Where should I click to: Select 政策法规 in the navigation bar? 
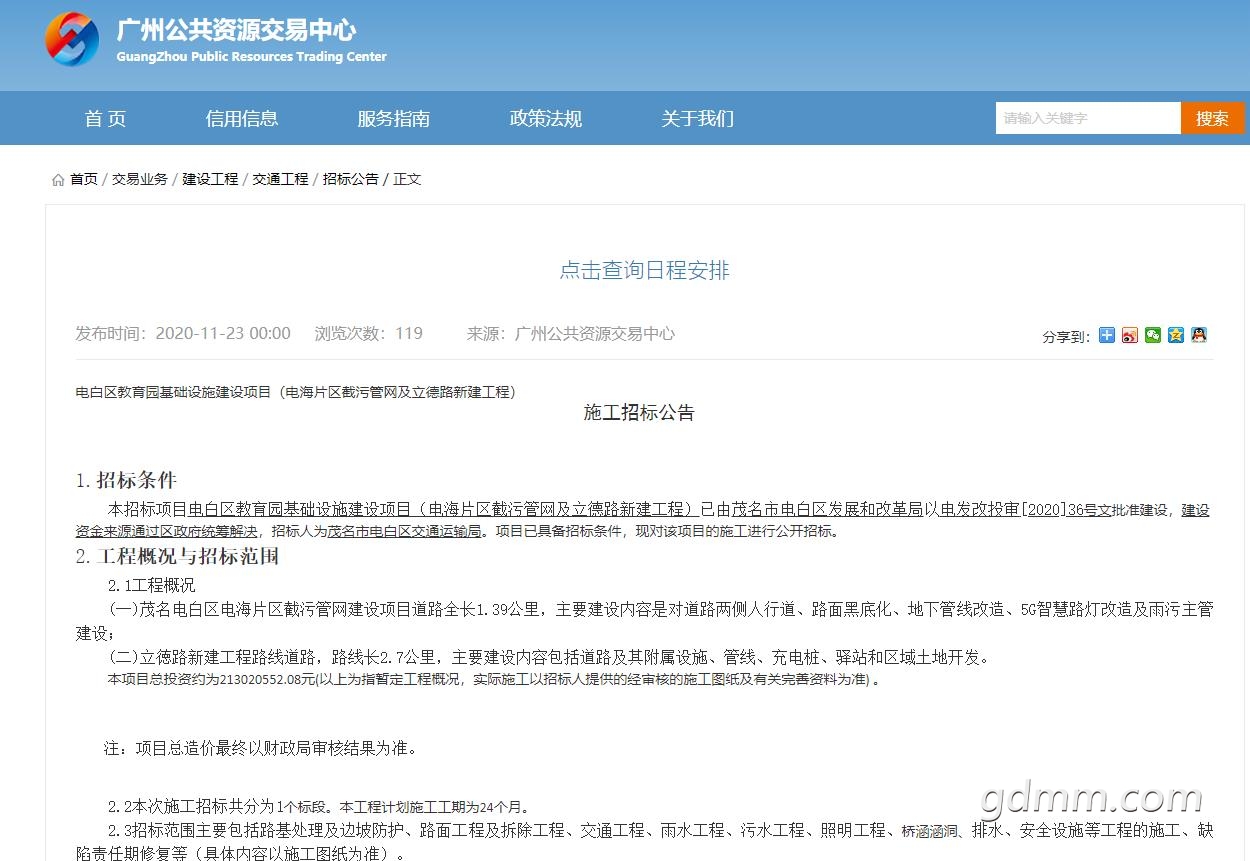pyautogui.click(x=546, y=119)
